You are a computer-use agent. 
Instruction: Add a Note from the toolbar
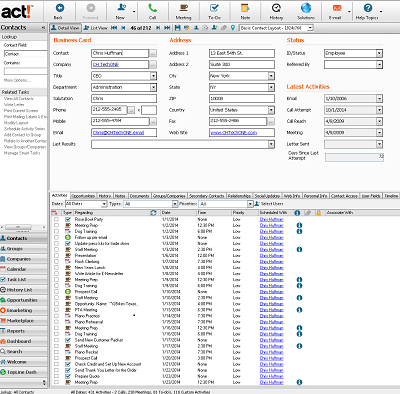click(x=245, y=8)
